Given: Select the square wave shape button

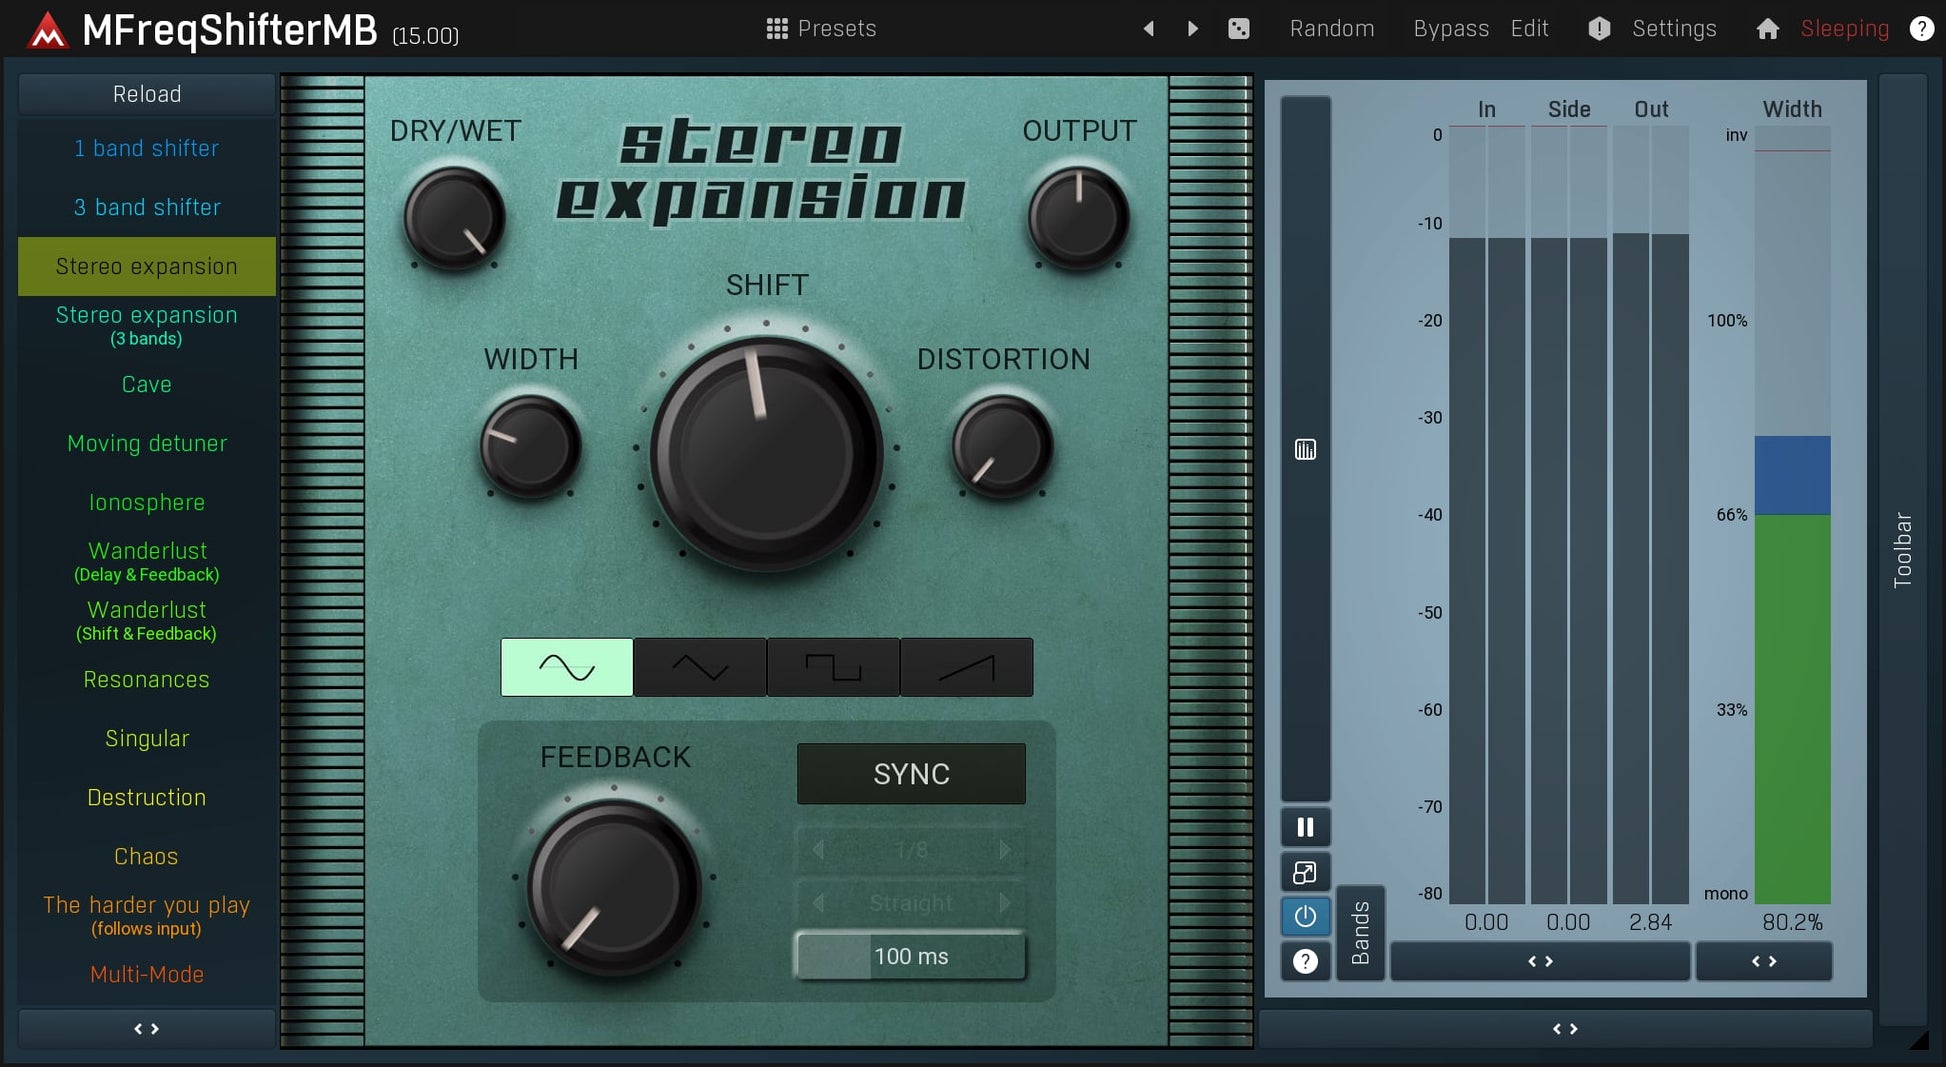Looking at the screenshot, I should [833, 667].
